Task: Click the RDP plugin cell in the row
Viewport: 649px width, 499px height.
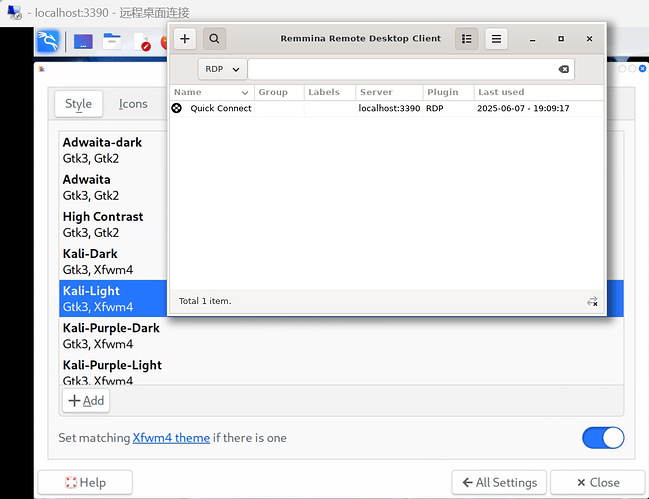Action: click(x=435, y=108)
